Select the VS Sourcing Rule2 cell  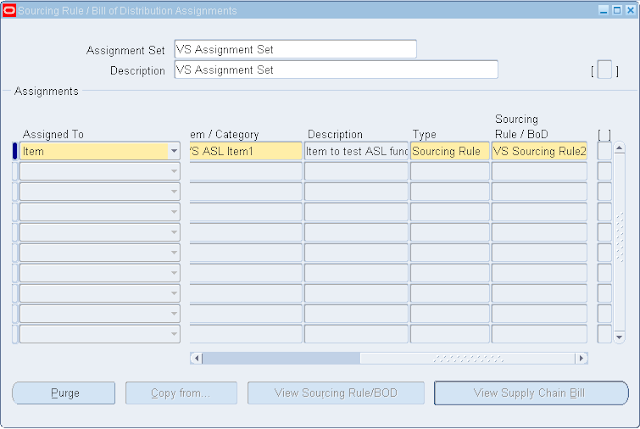[x=540, y=151]
